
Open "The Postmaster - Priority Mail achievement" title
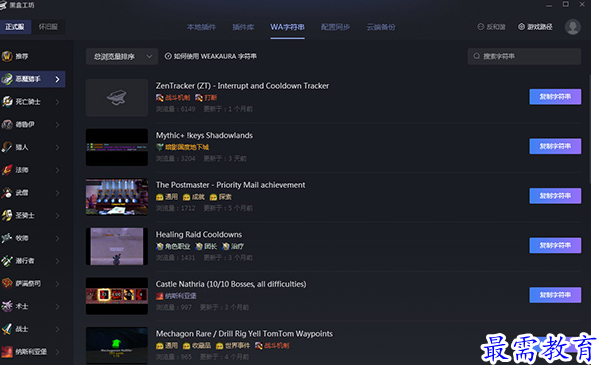(230, 185)
